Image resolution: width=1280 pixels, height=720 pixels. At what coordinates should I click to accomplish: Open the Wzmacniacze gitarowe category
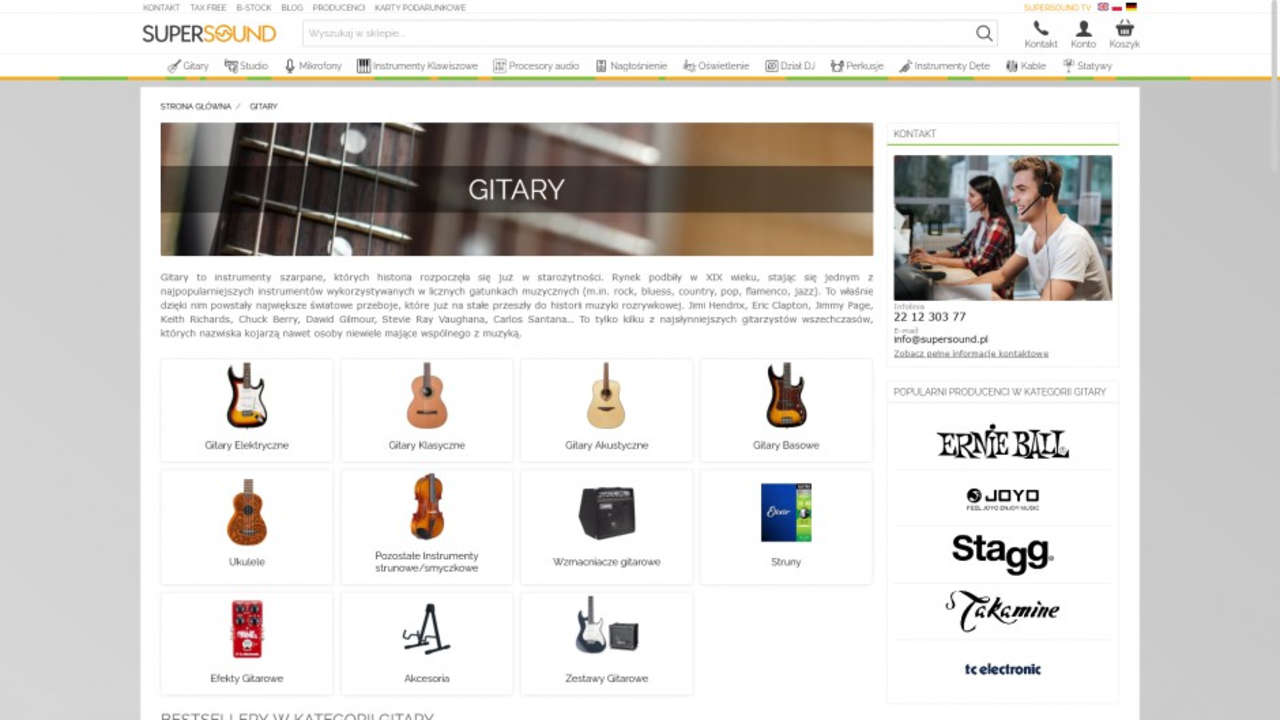point(606,526)
